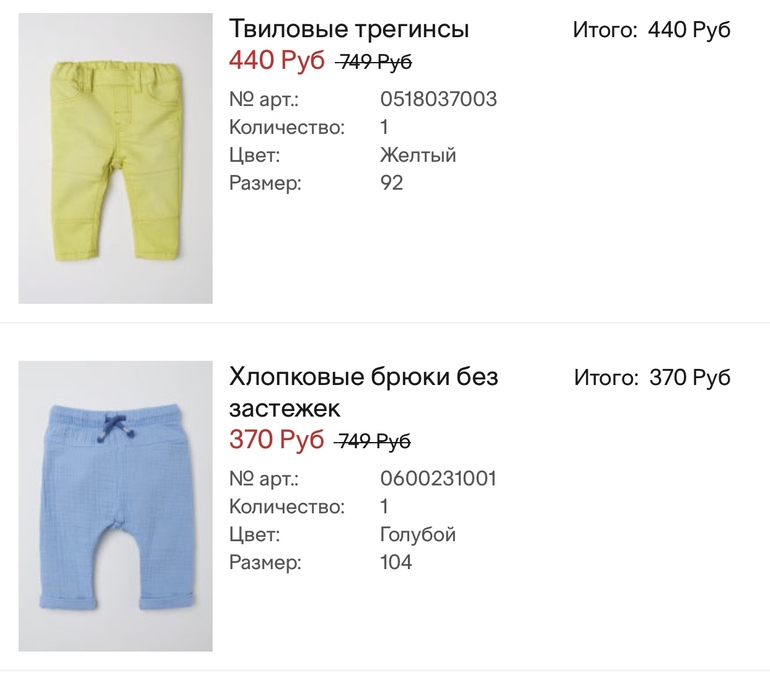Click the quantity value for the blue trousers

pos(385,507)
